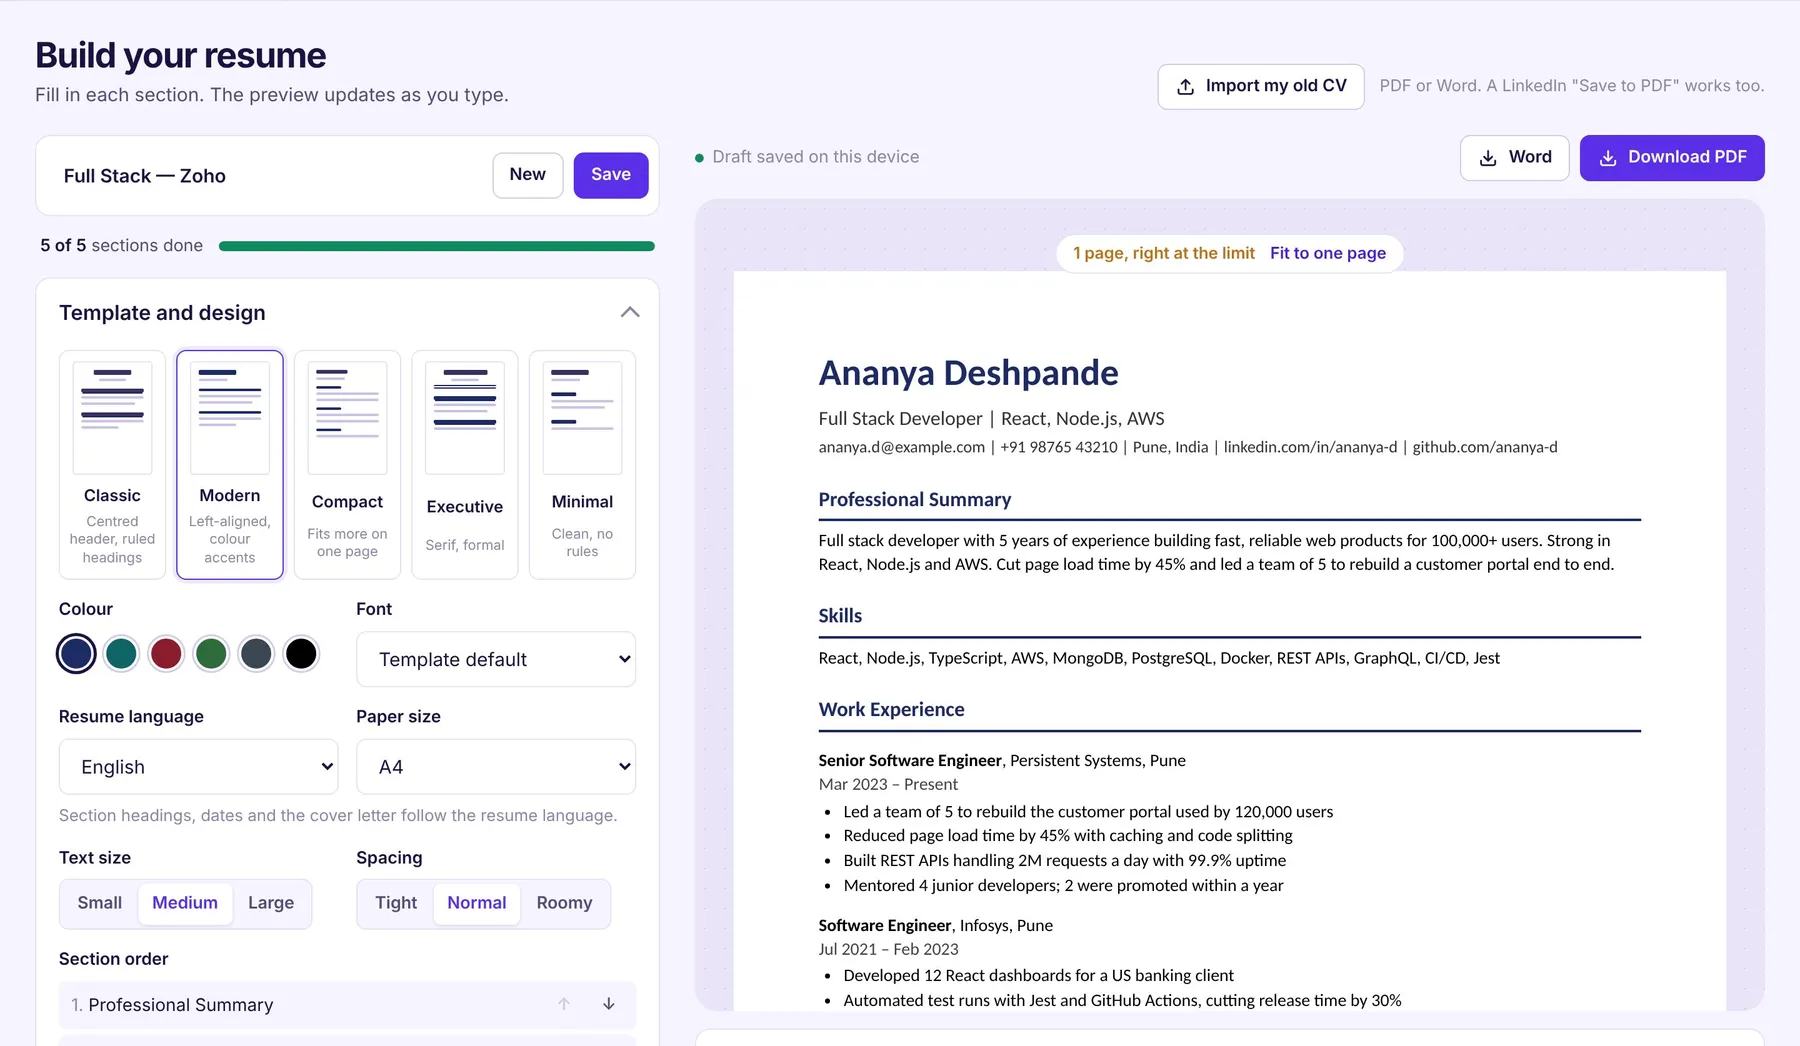Select the navy blue colour swatch
The image size is (1800, 1046).
pos(76,654)
